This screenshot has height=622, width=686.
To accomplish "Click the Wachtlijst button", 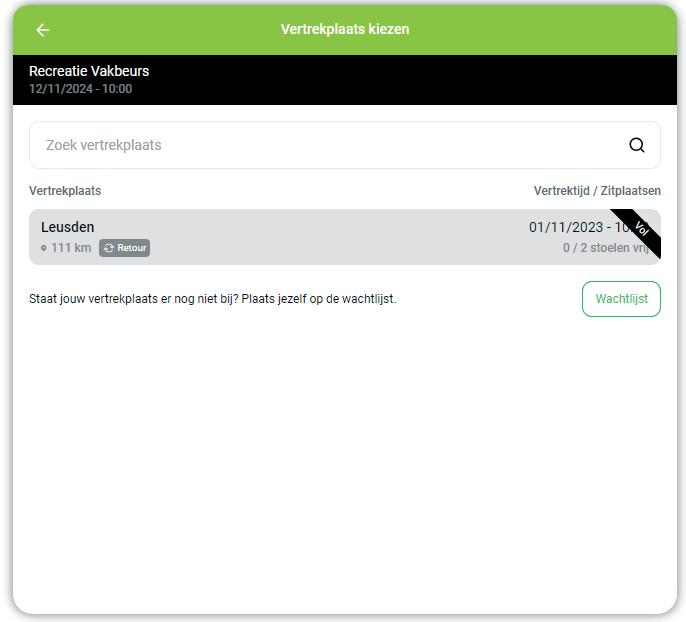I will (x=621, y=299).
